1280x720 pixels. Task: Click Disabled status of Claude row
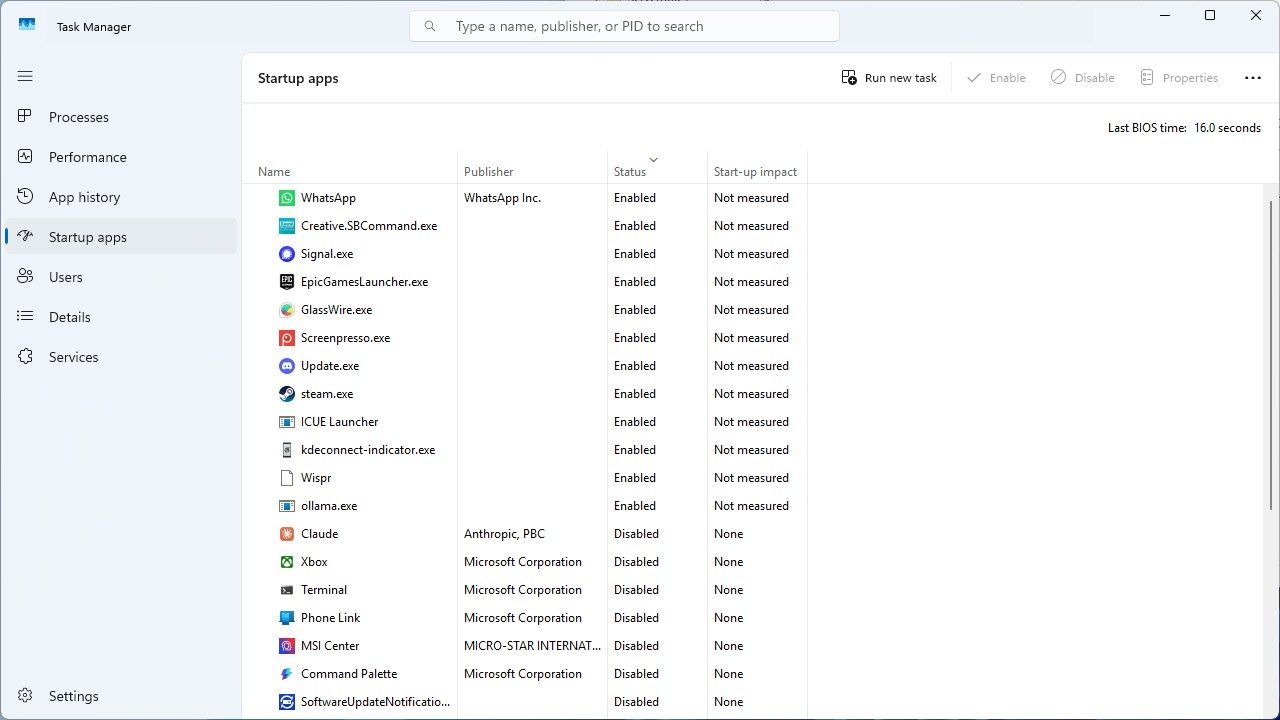click(636, 534)
